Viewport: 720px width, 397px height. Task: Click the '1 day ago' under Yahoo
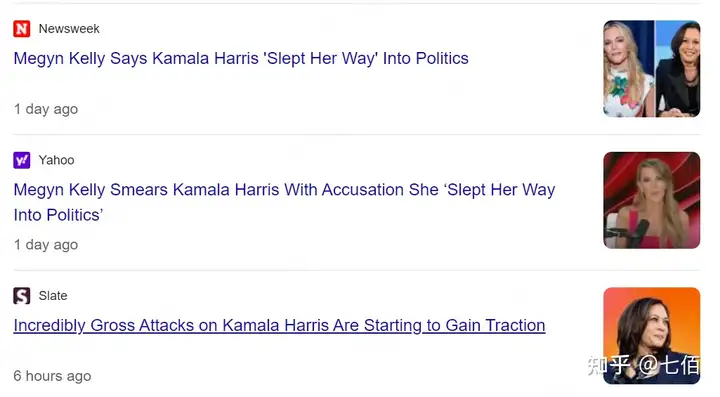(46, 245)
